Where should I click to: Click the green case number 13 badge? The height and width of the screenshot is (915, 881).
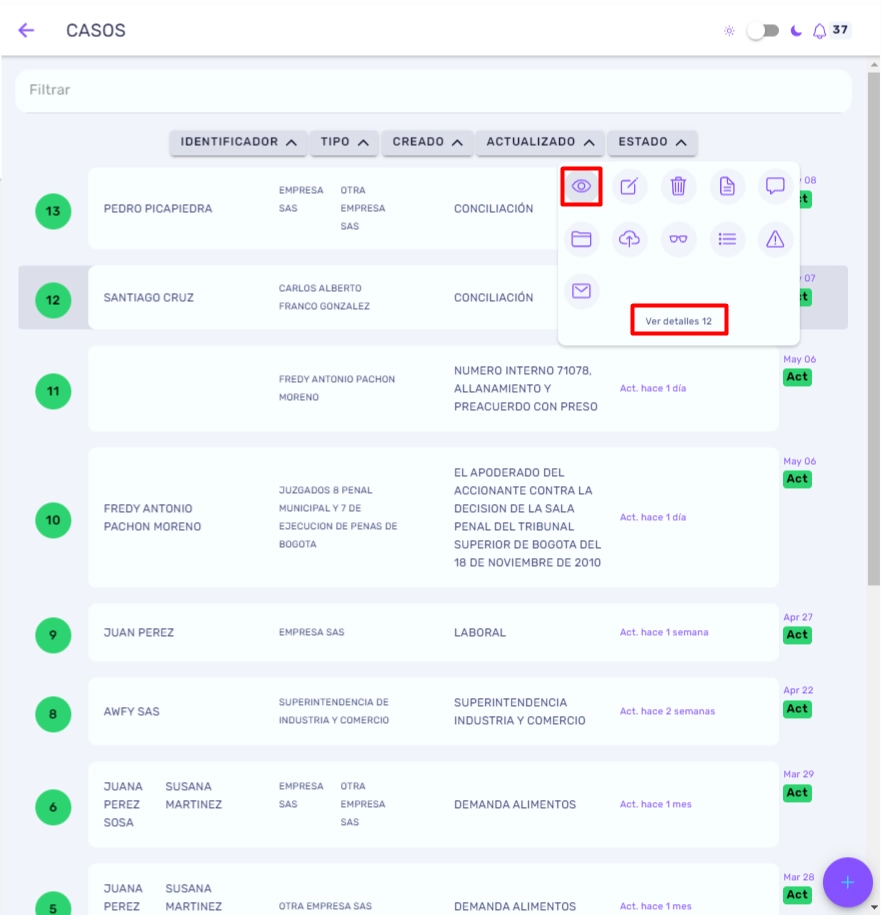pyautogui.click(x=53, y=211)
